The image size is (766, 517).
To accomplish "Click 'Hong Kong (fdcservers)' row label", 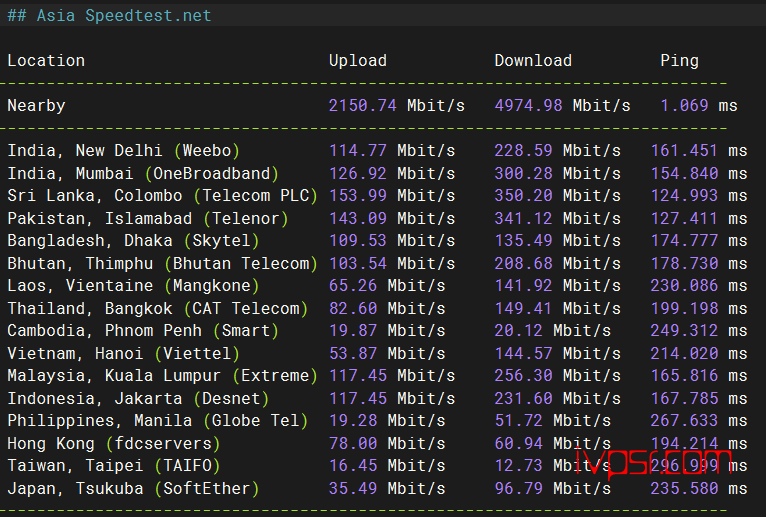I will tap(114, 444).
